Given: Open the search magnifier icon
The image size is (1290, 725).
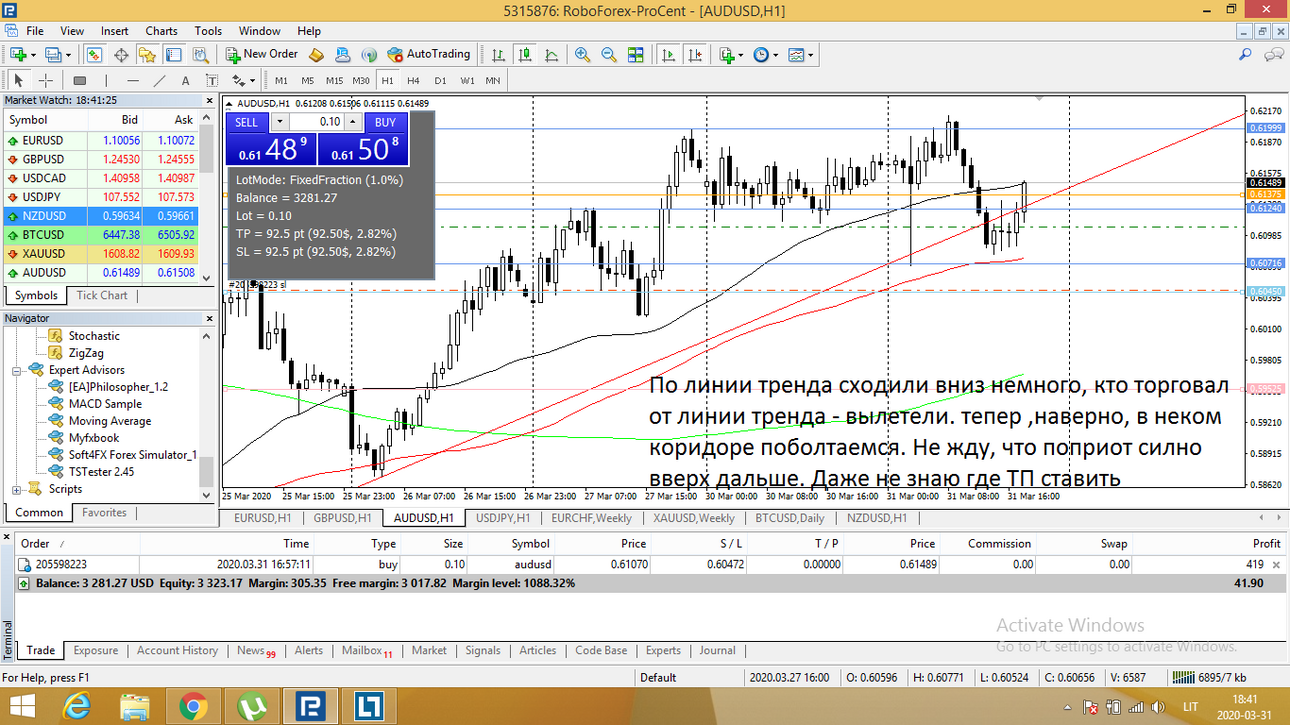Looking at the screenshot, I should [x=1245, y=55].
